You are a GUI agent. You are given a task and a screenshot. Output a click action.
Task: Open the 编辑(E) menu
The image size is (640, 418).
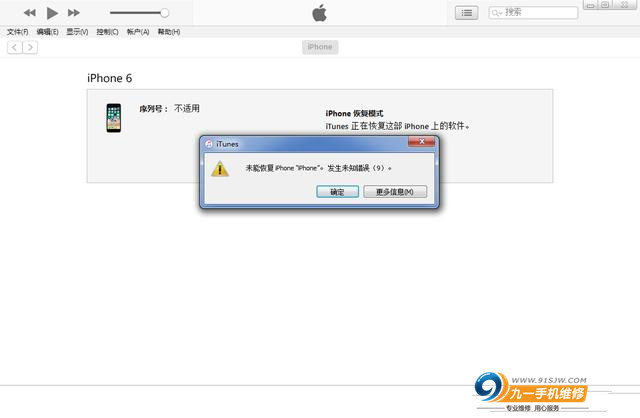[x=47, y=32]
